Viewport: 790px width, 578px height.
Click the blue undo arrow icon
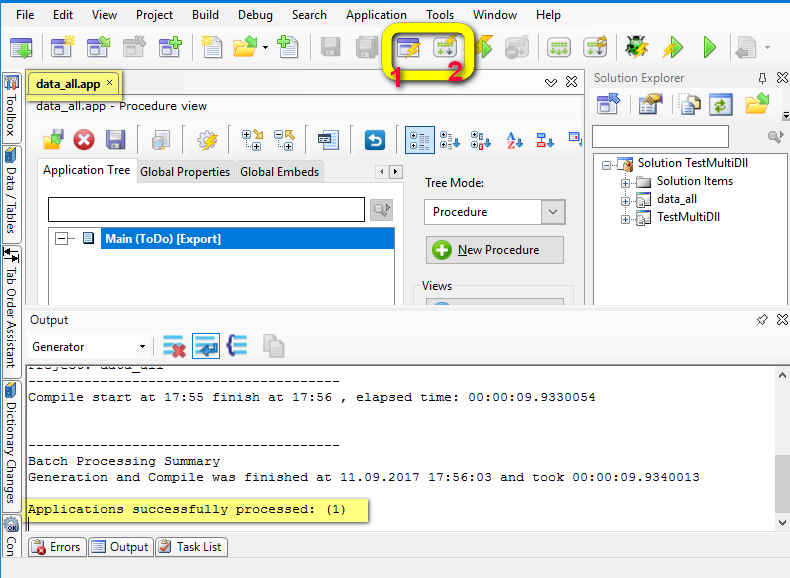coord(375,140)
